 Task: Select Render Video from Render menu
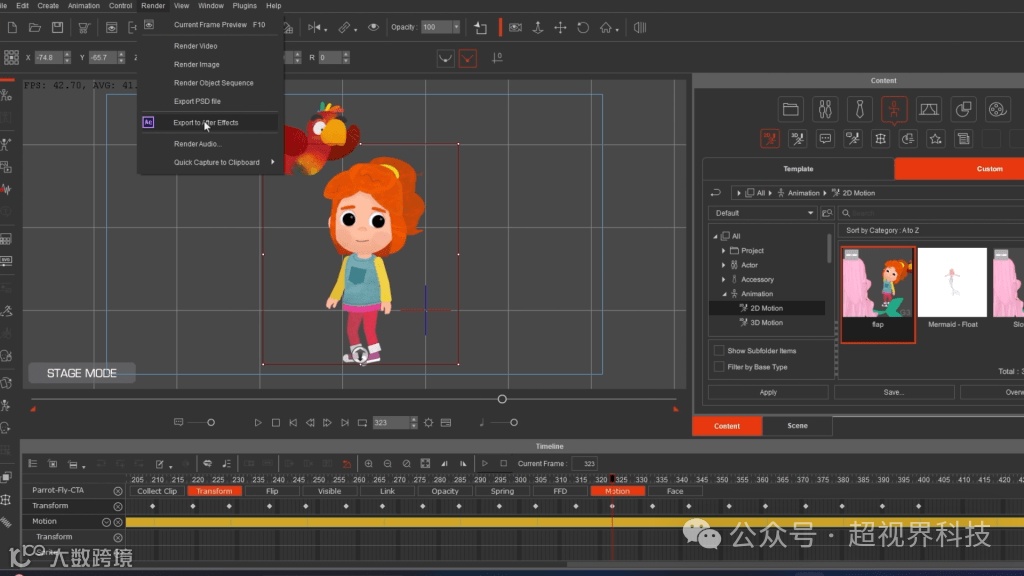(196, 46)
